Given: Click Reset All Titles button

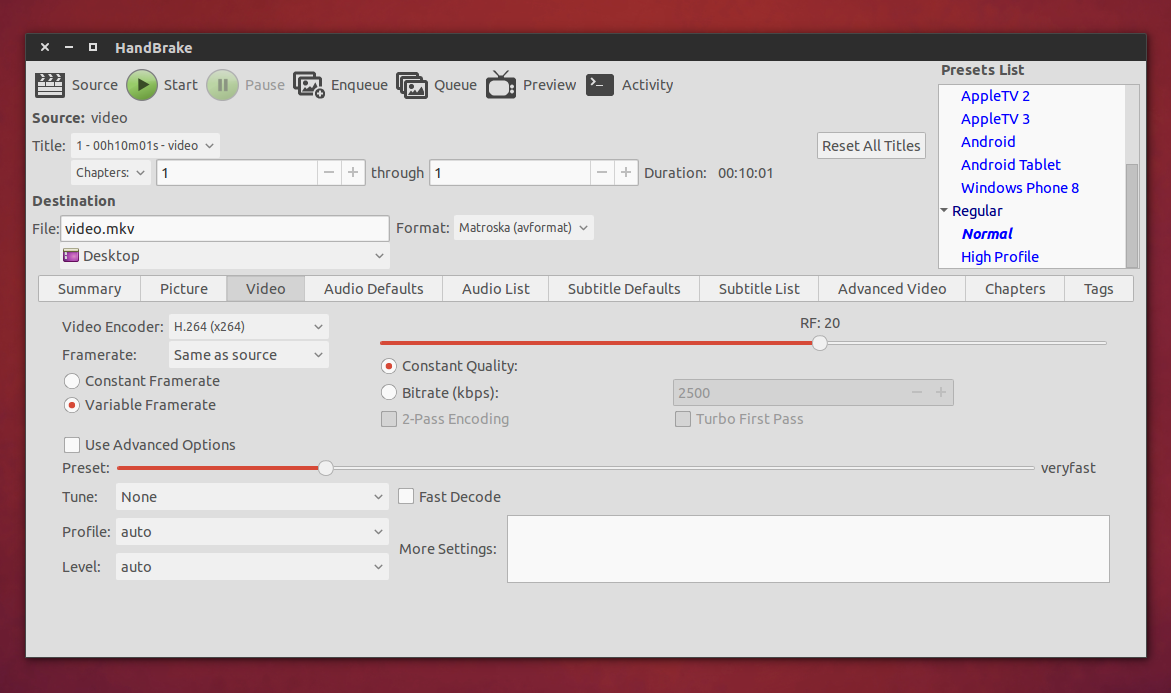Looking at the screenshot, I should point(871,146).
